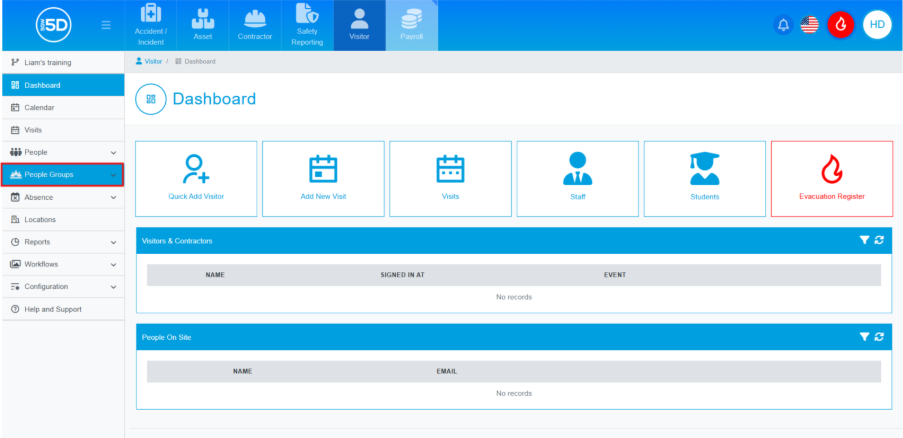The width and height of the screenshot is (903, 438).
Task: Expand the Reports sidebar section
Action: coord(62,242)
